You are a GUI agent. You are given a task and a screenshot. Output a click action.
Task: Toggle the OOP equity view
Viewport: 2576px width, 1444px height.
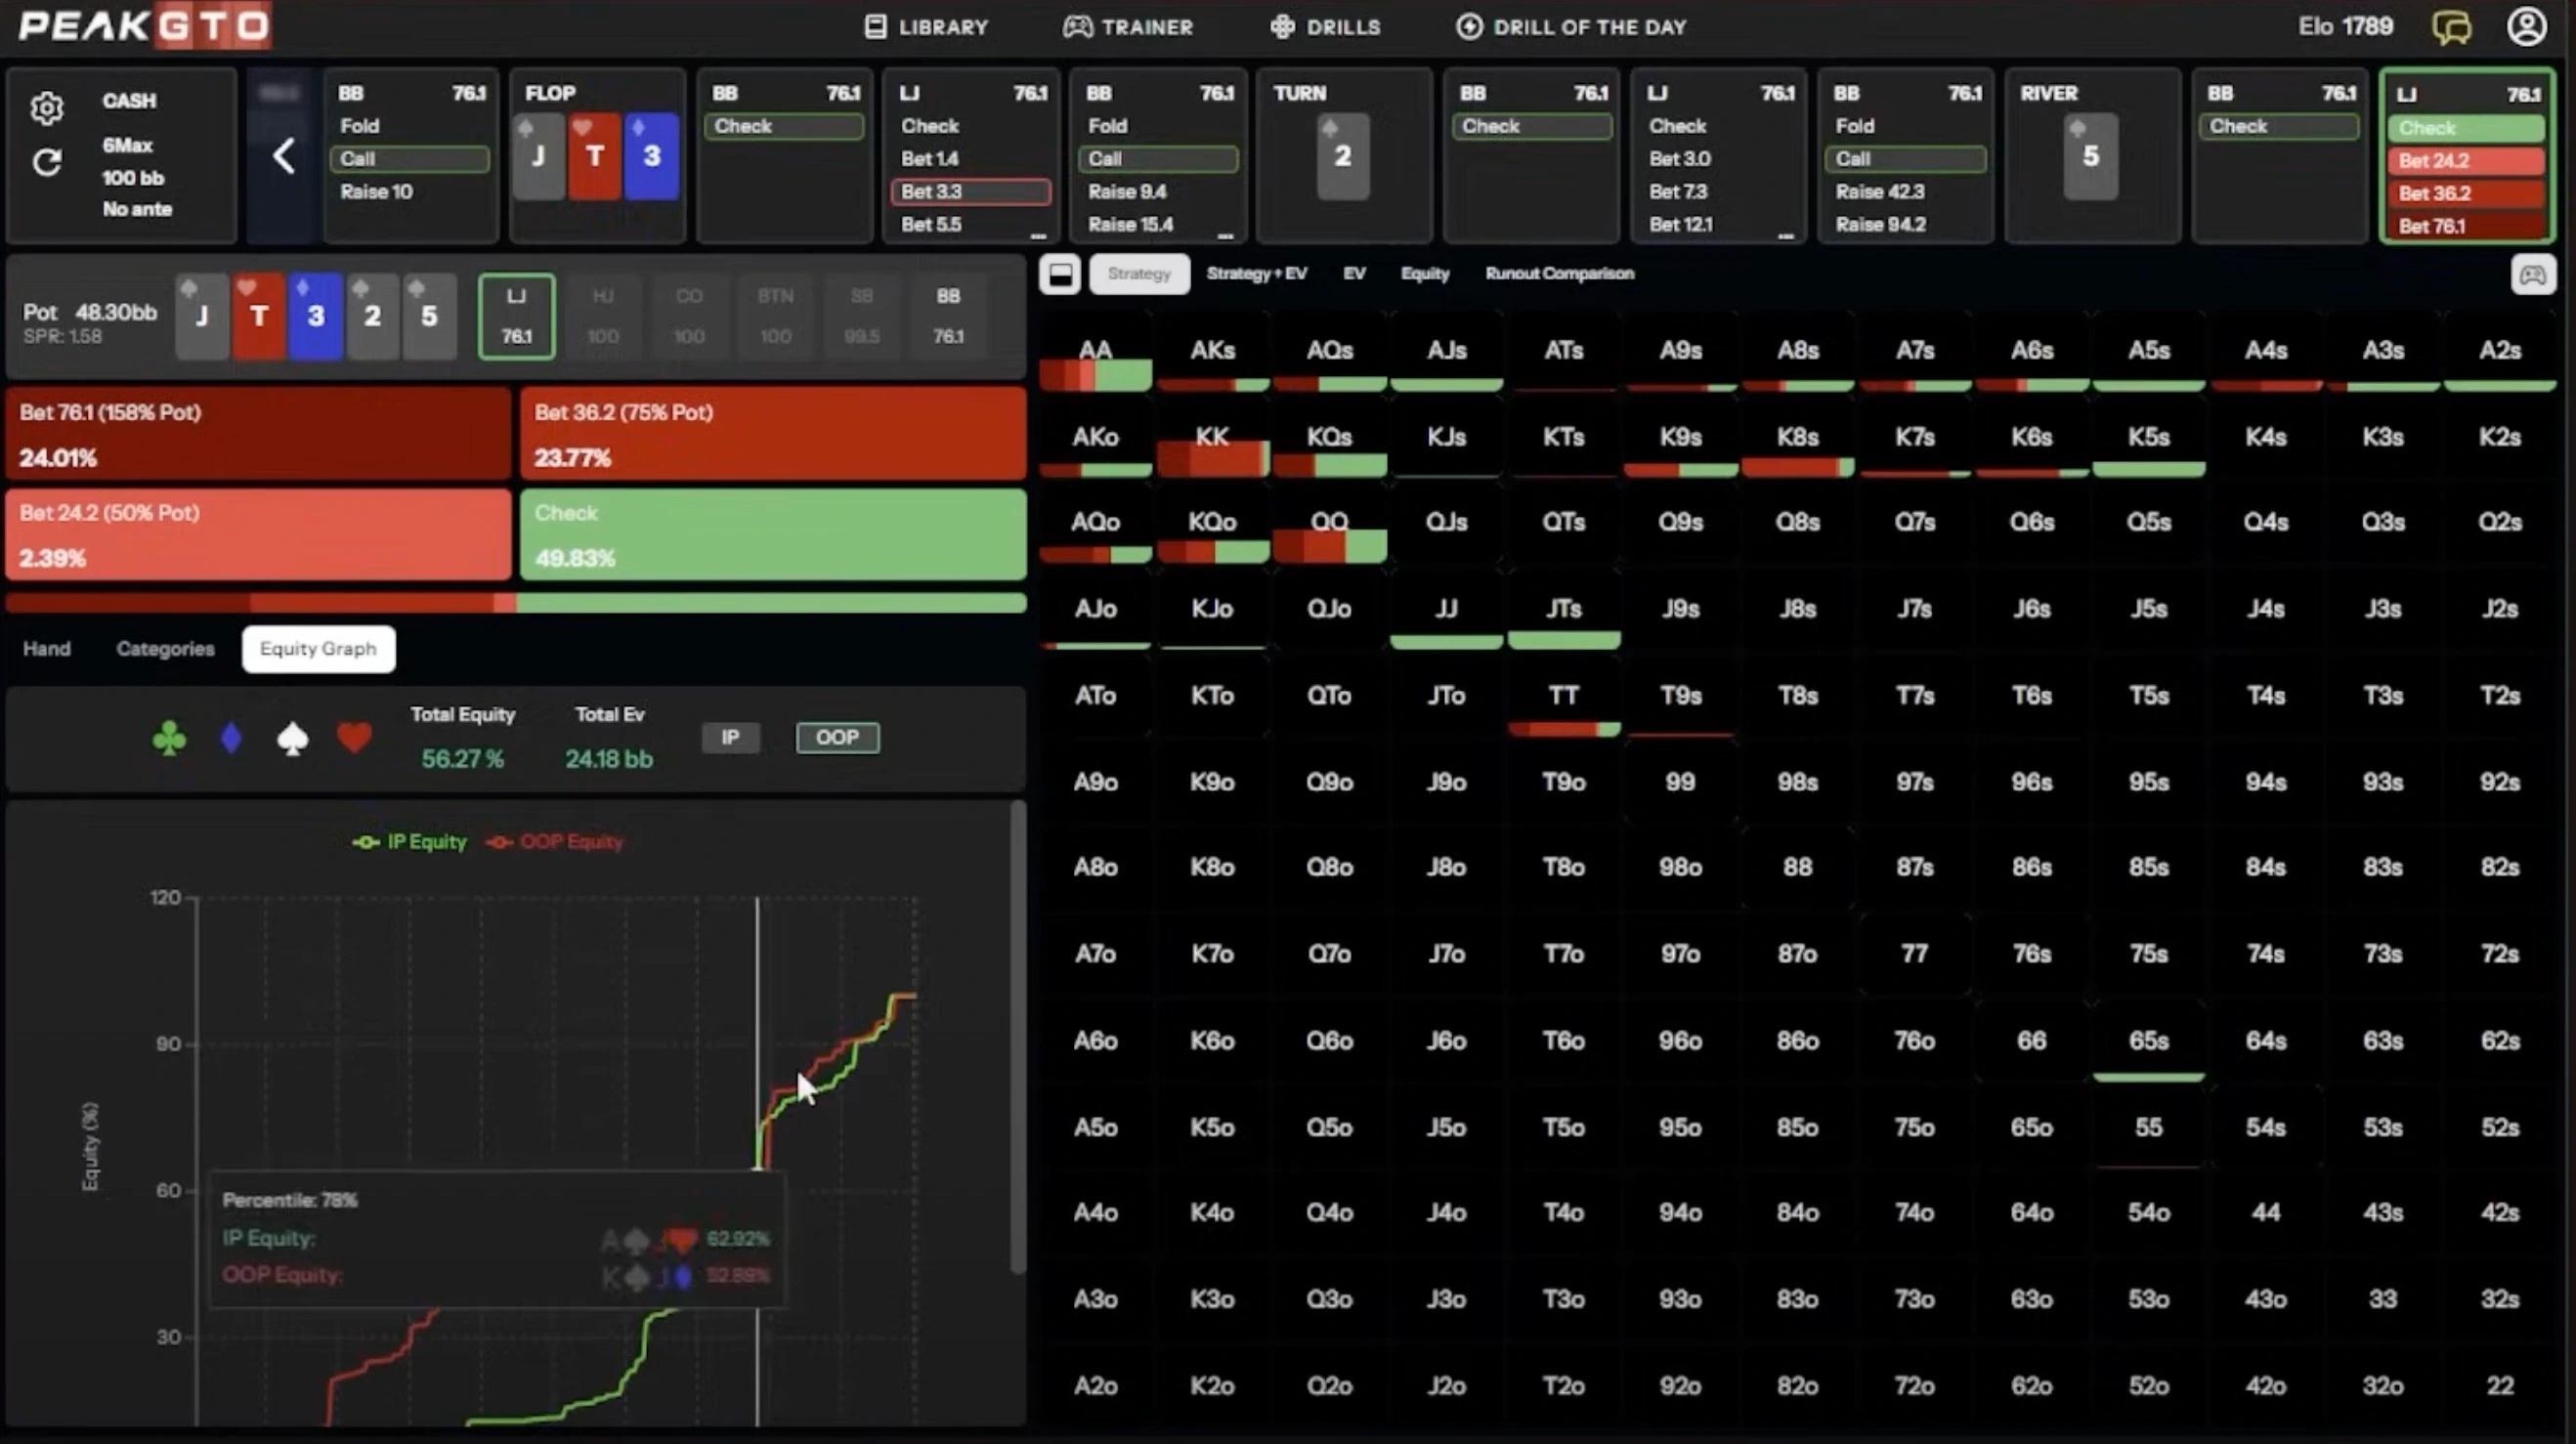tap(837, 738)
